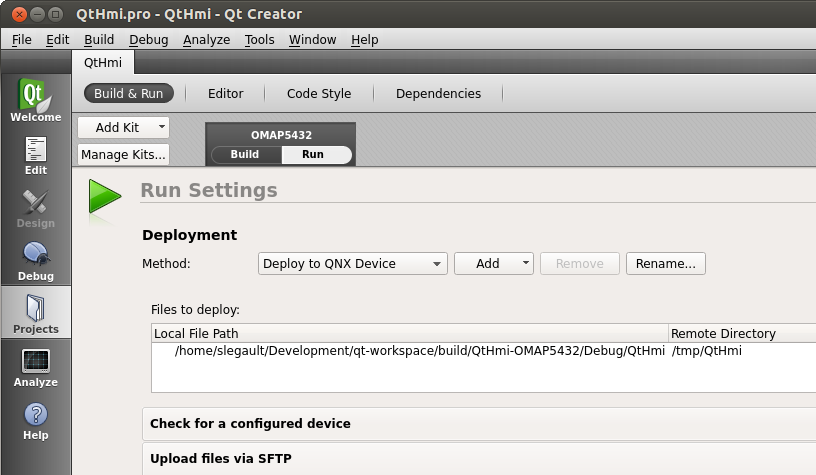The image size is (816, 475).
Task: Open the Add Kit dropdown
Action: [123, 127]
